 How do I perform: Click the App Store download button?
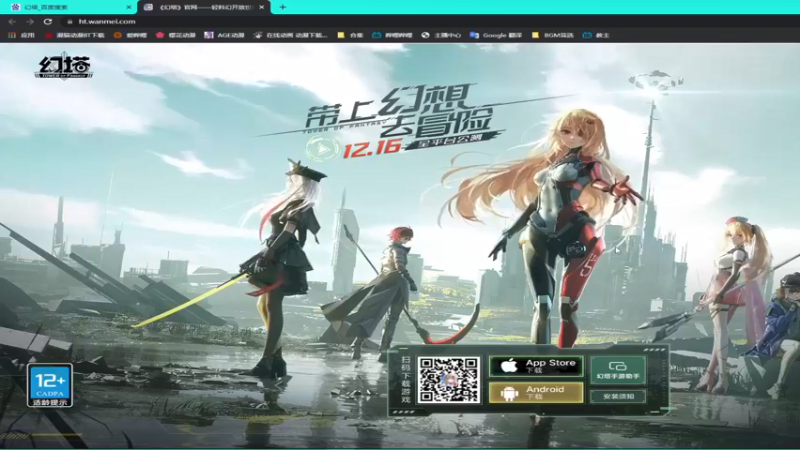(536, 366)
